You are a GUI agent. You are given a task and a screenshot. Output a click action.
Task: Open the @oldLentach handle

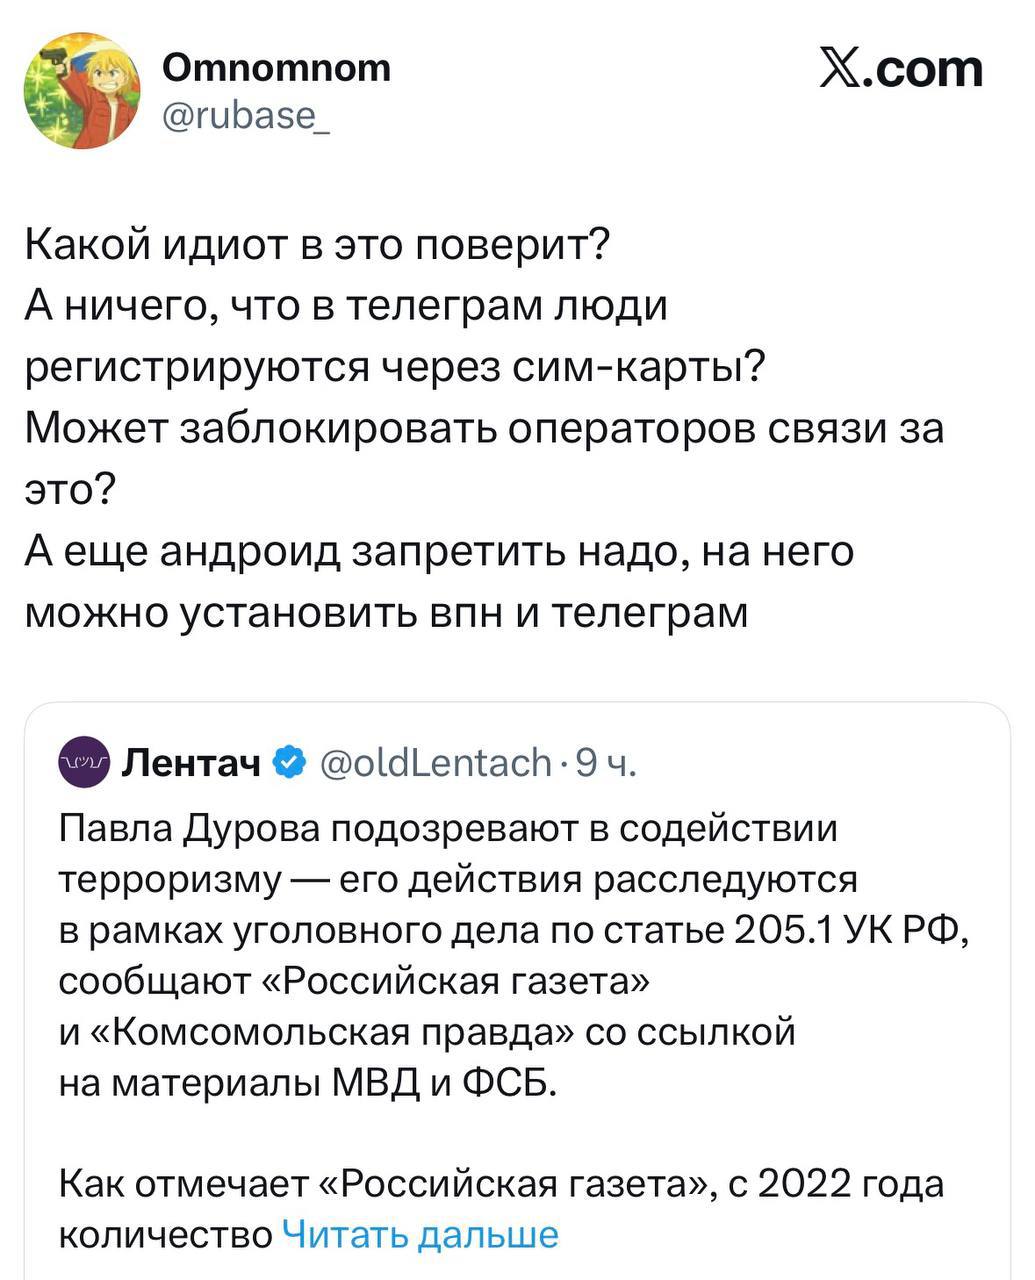(x=435, y=763)
